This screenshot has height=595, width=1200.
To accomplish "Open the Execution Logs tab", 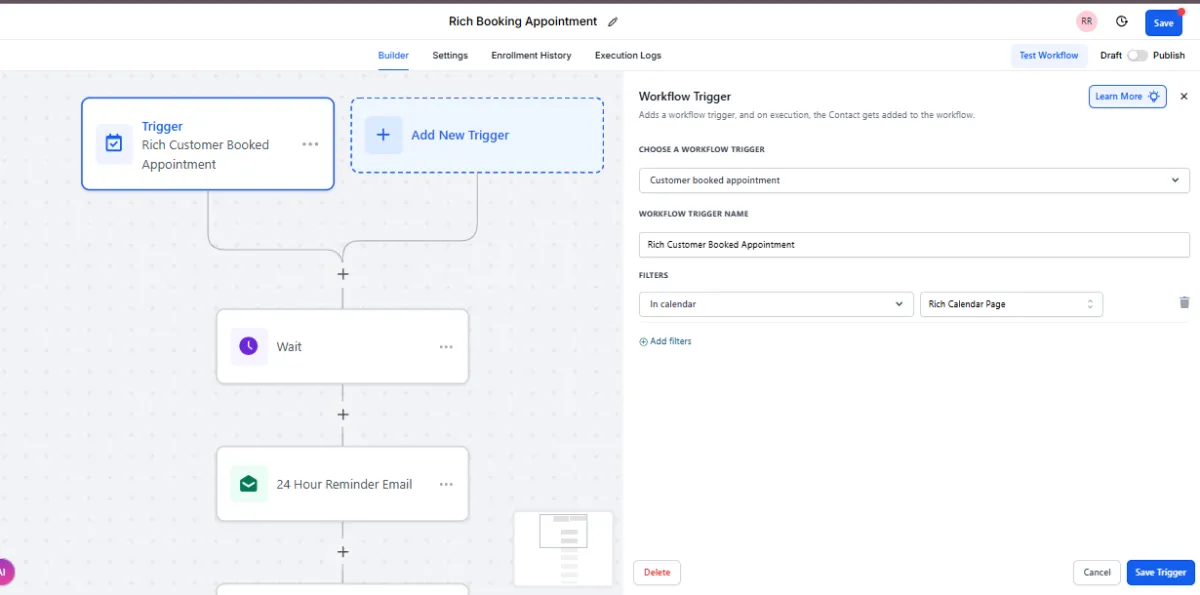I will (x=628, y=55).
